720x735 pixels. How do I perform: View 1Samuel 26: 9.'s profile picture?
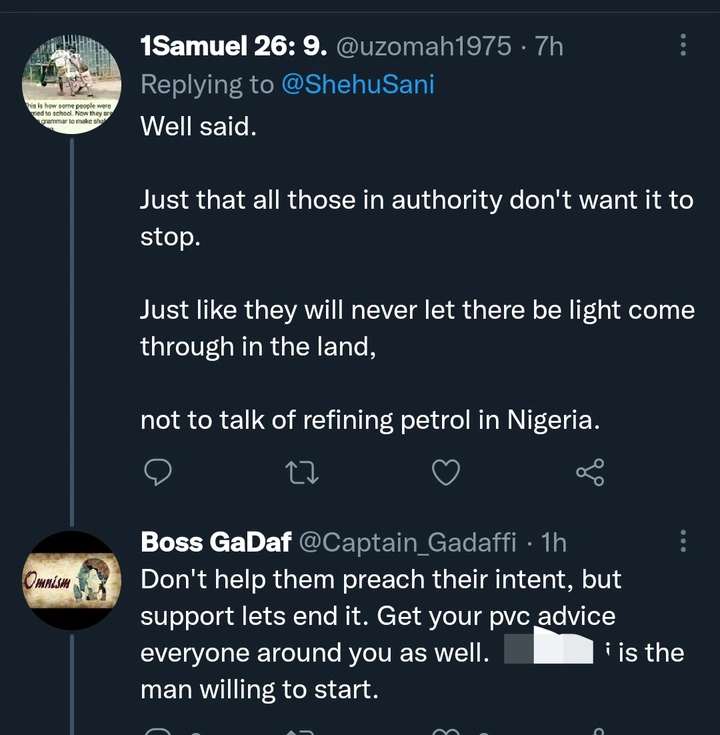71,85
